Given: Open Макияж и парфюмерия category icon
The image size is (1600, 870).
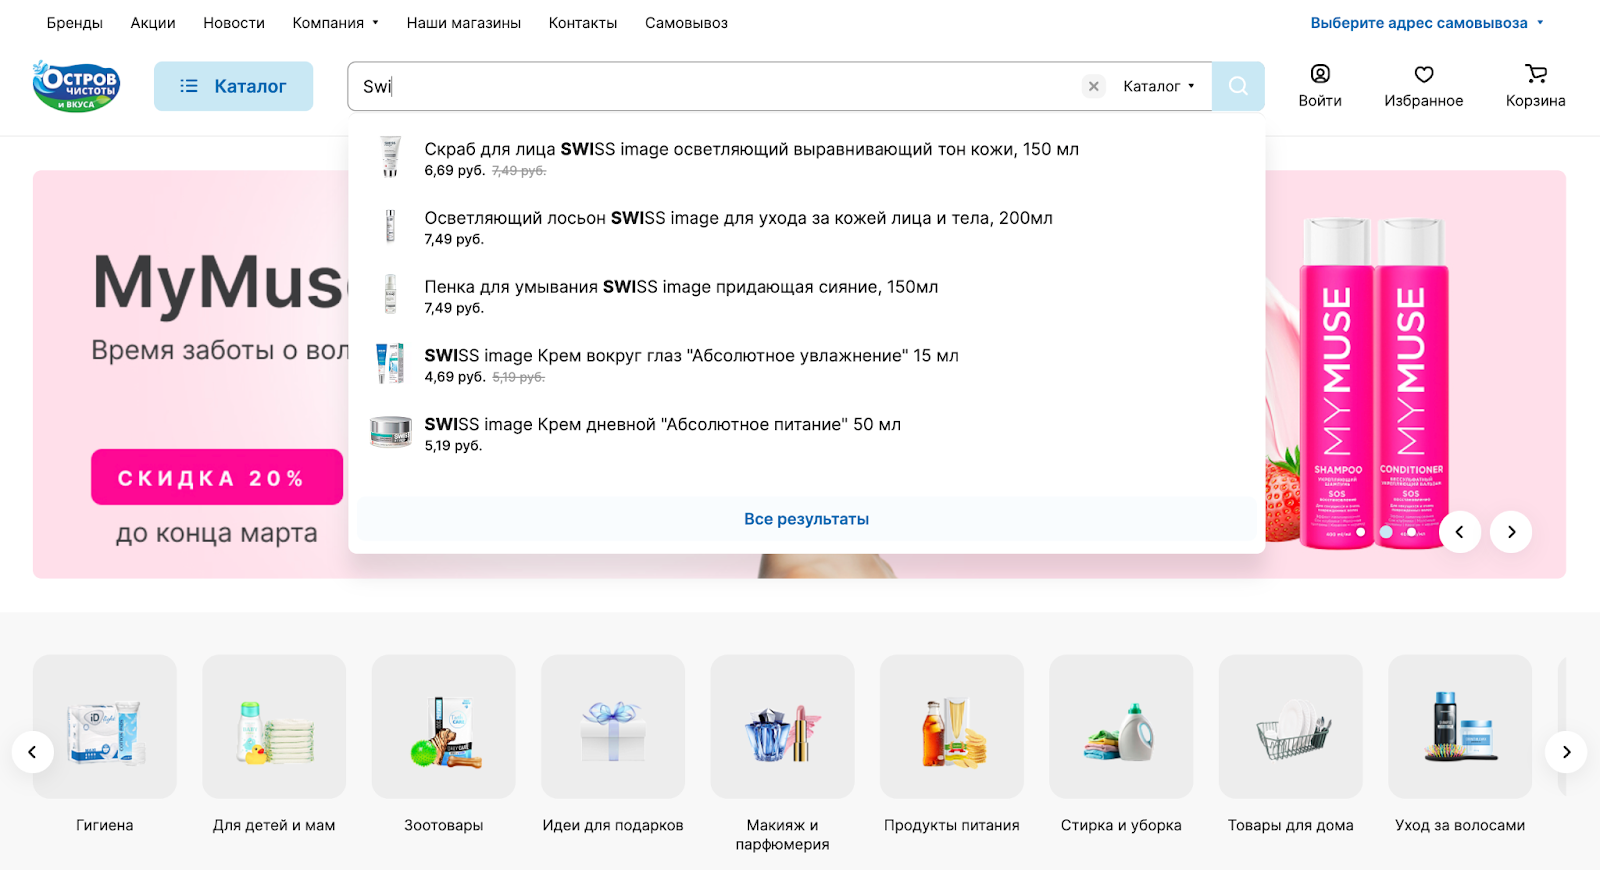Looking at the screenshot, I should click(x=783, y=727).
